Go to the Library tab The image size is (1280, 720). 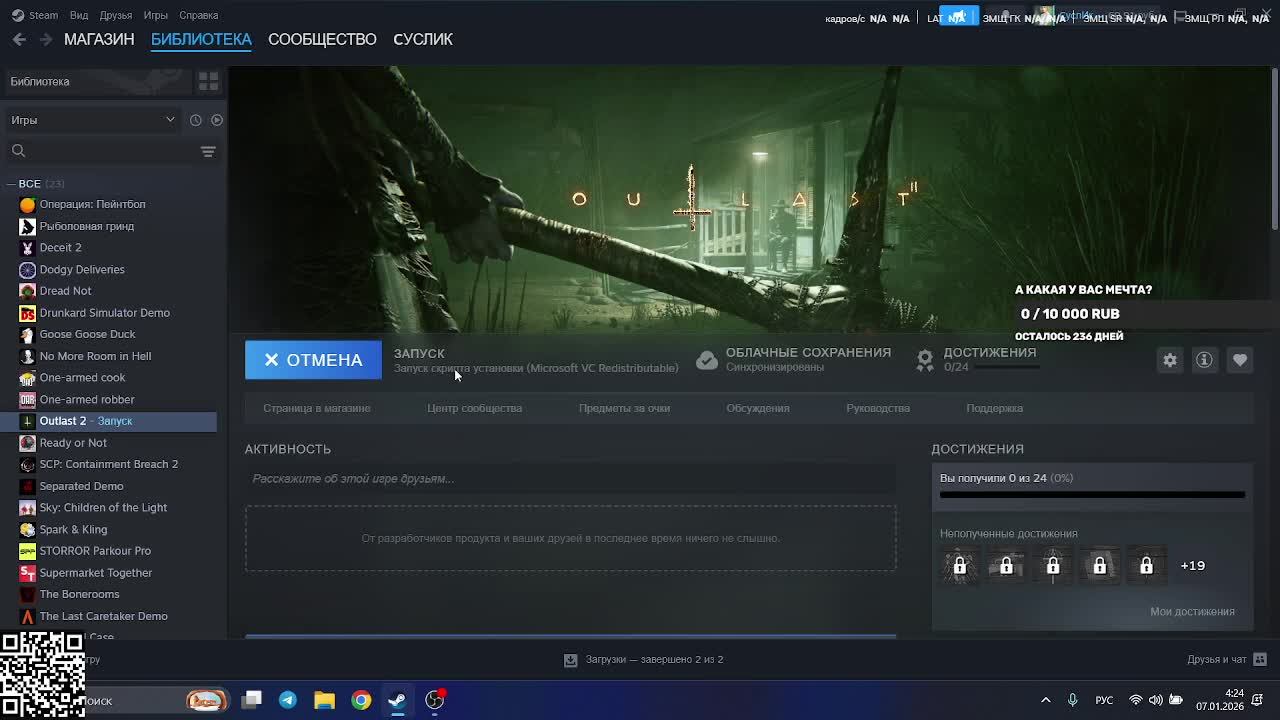point(201,39)
